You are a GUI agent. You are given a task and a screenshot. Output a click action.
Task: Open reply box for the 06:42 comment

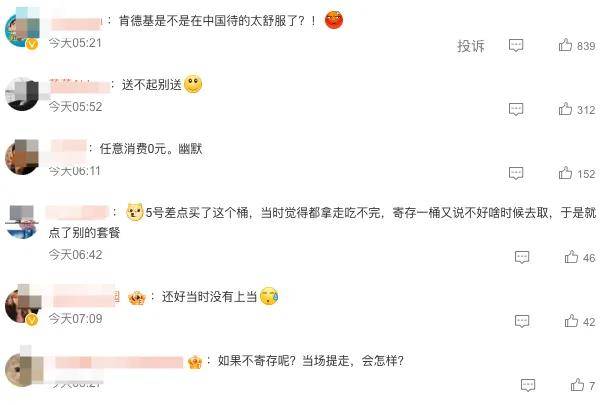pyautogui.click(x=522, y=257)
